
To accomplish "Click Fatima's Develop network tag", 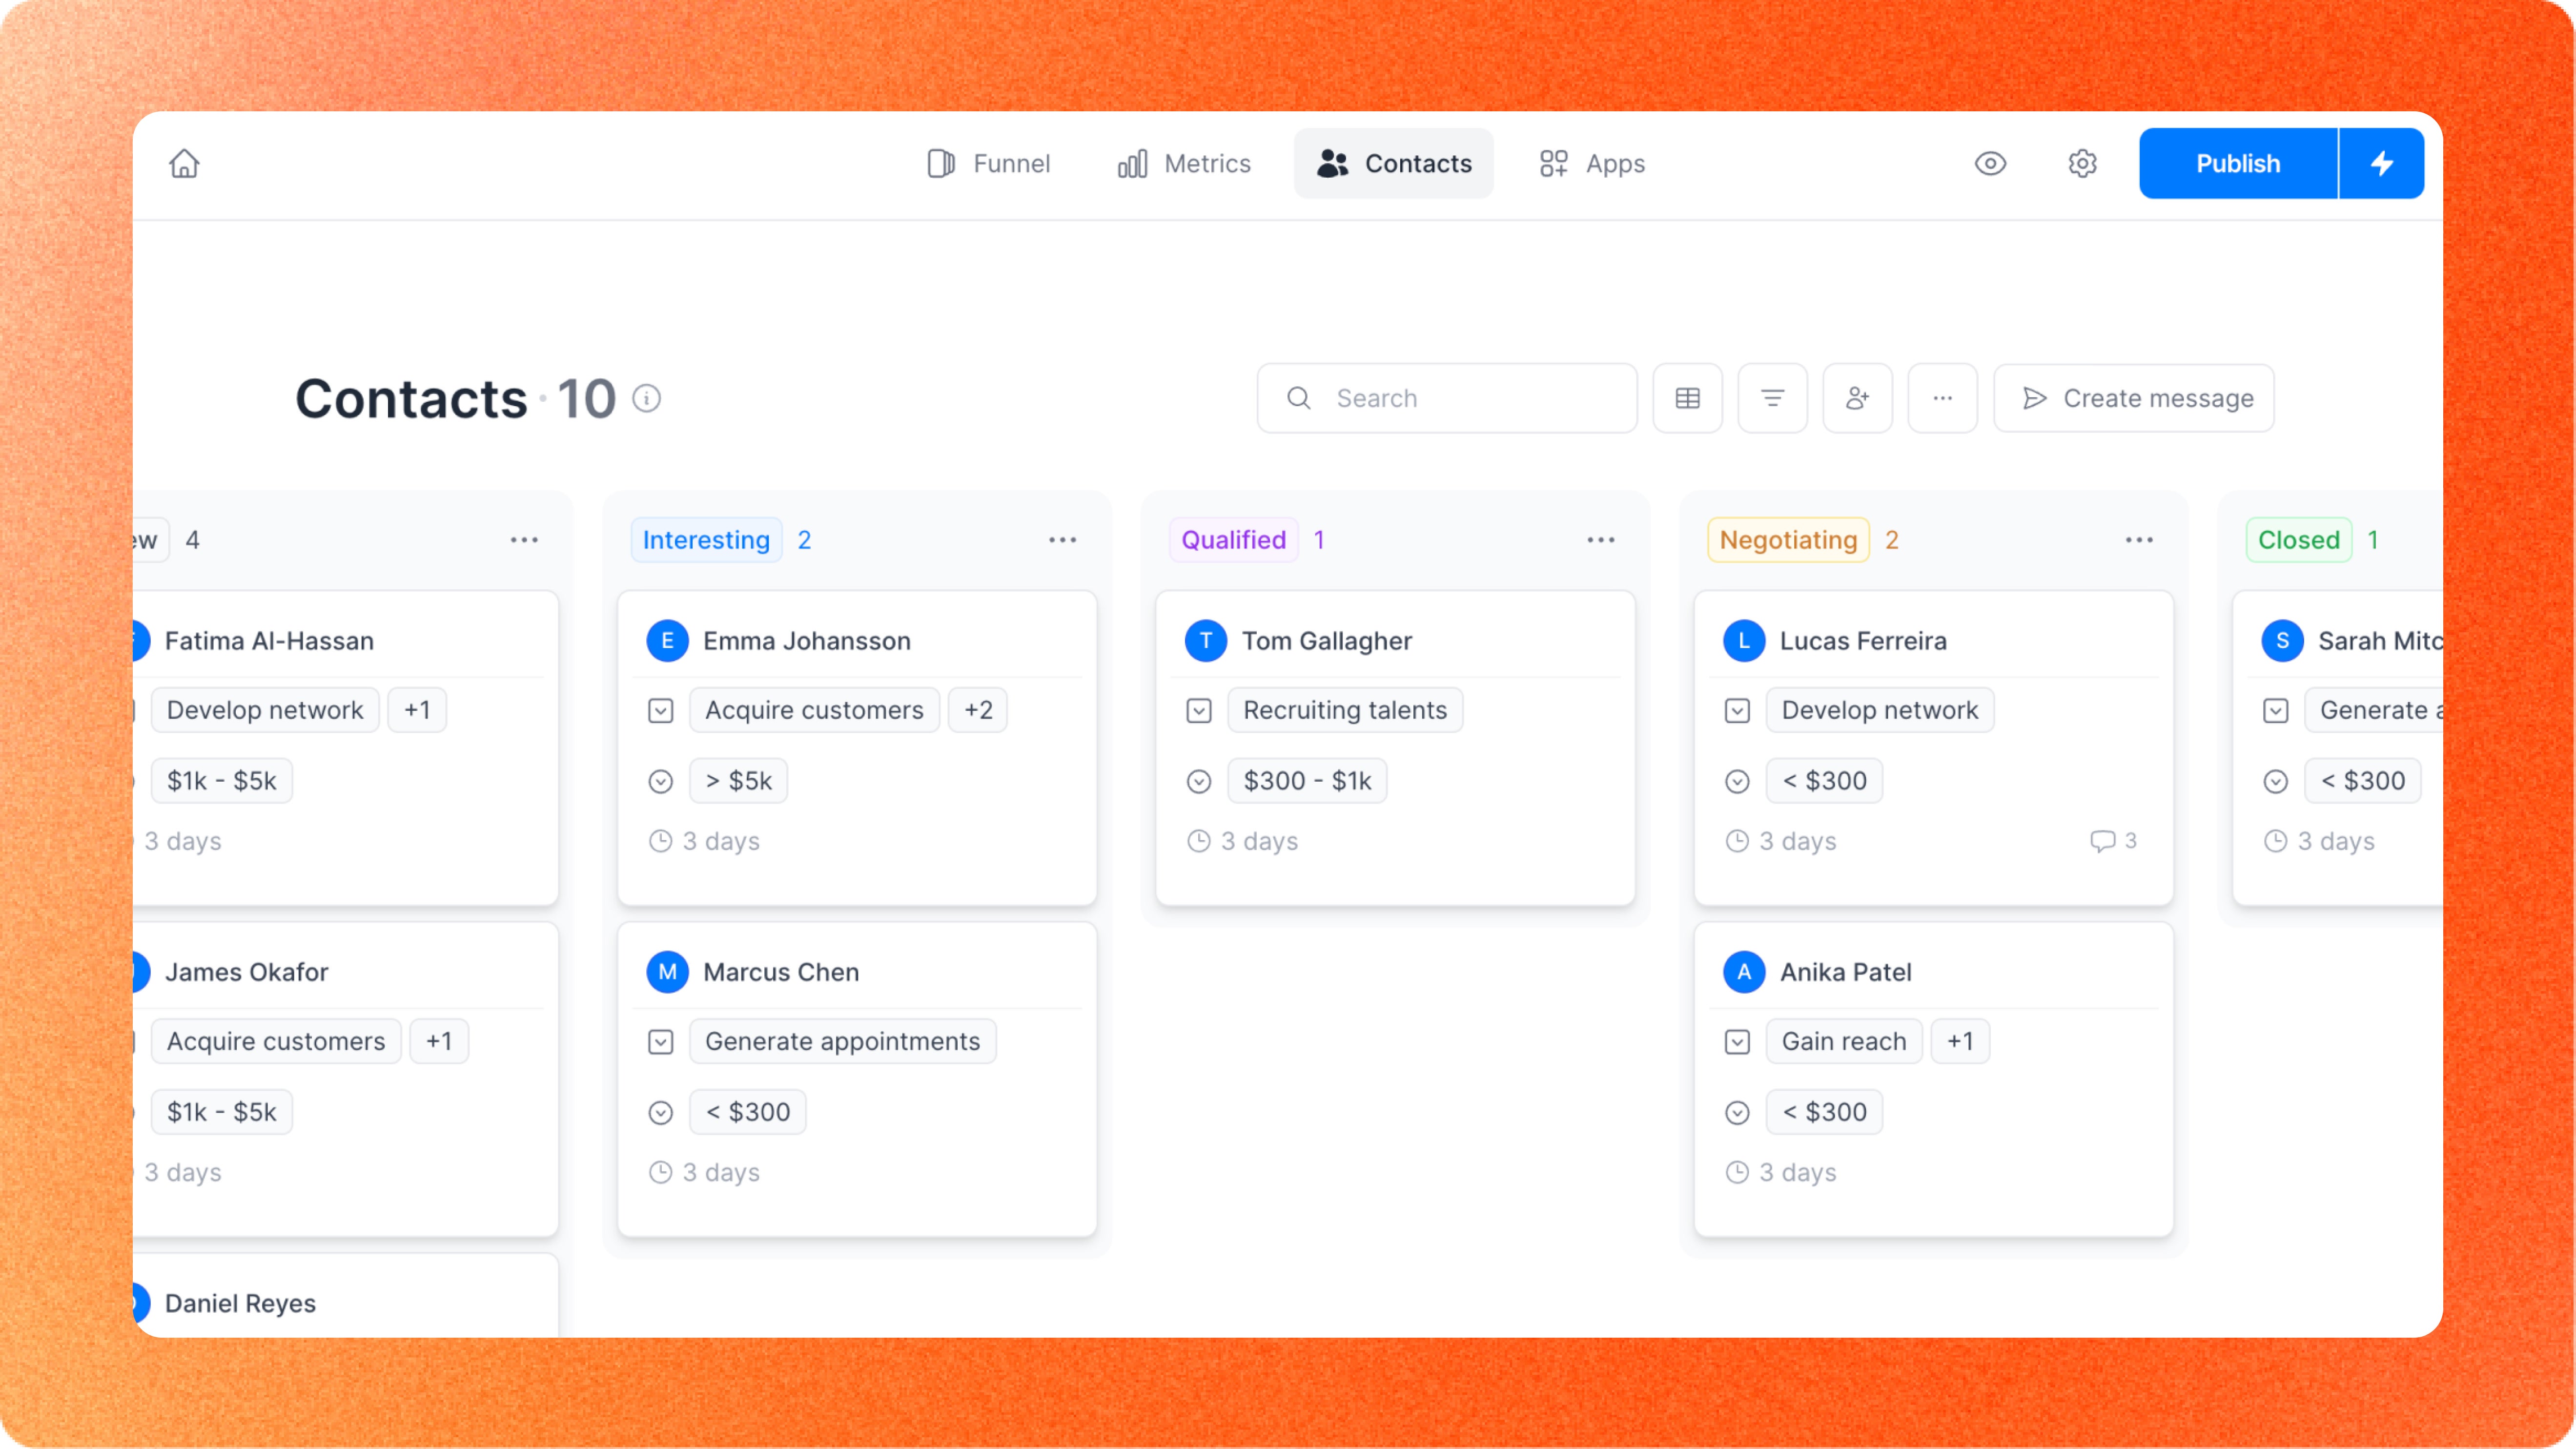I will tap(265, 710).
